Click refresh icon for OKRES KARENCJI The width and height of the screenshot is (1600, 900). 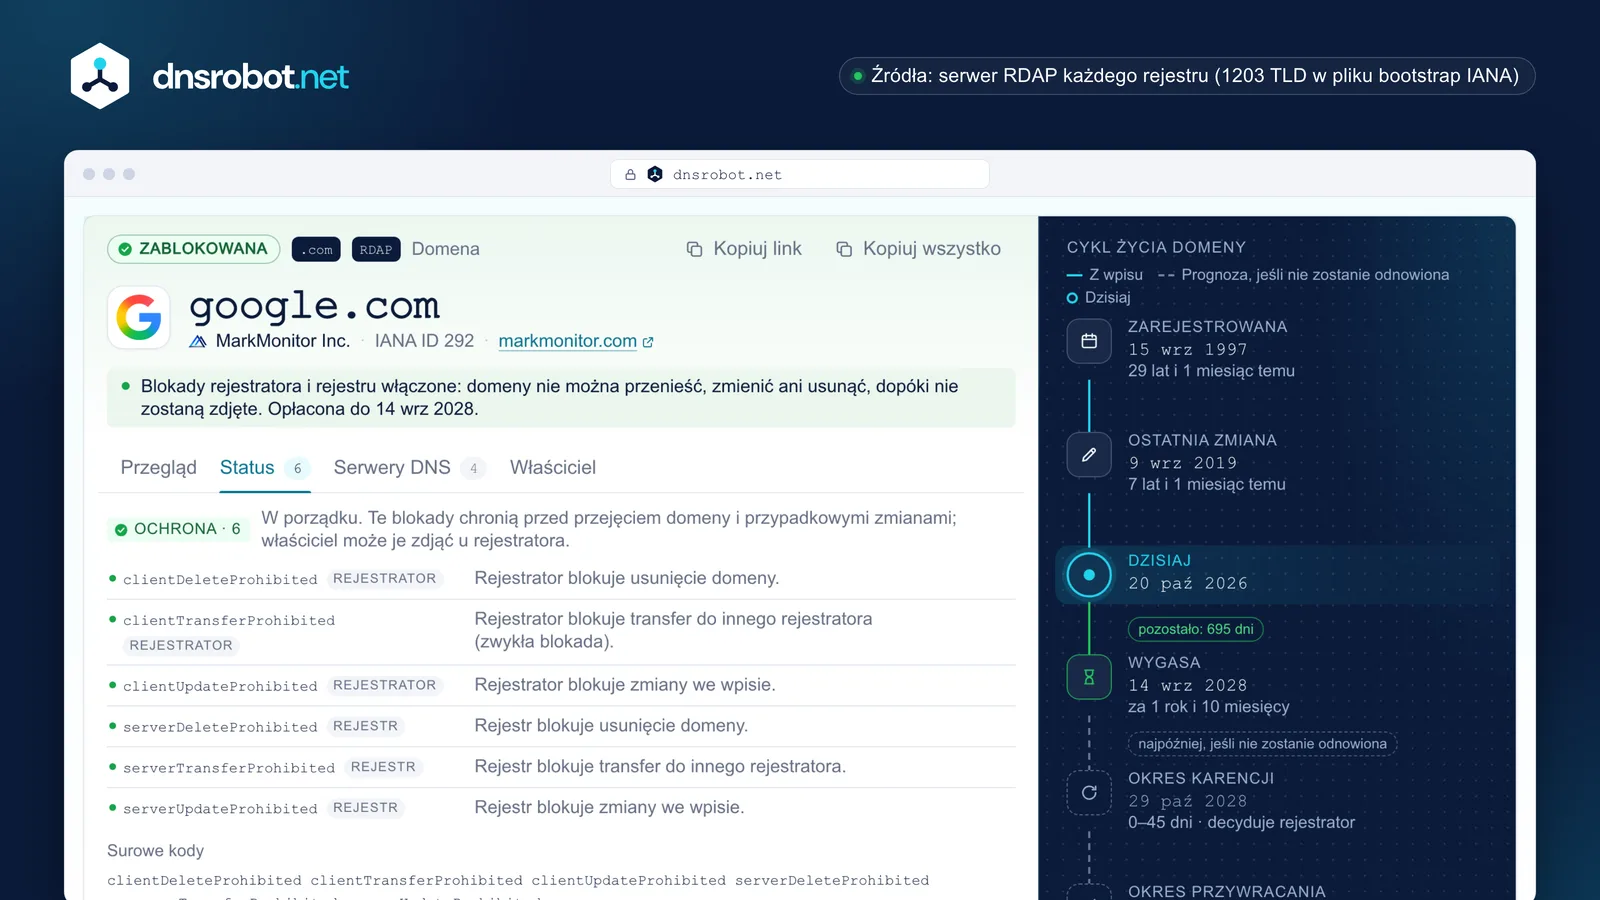(1089, 793)
